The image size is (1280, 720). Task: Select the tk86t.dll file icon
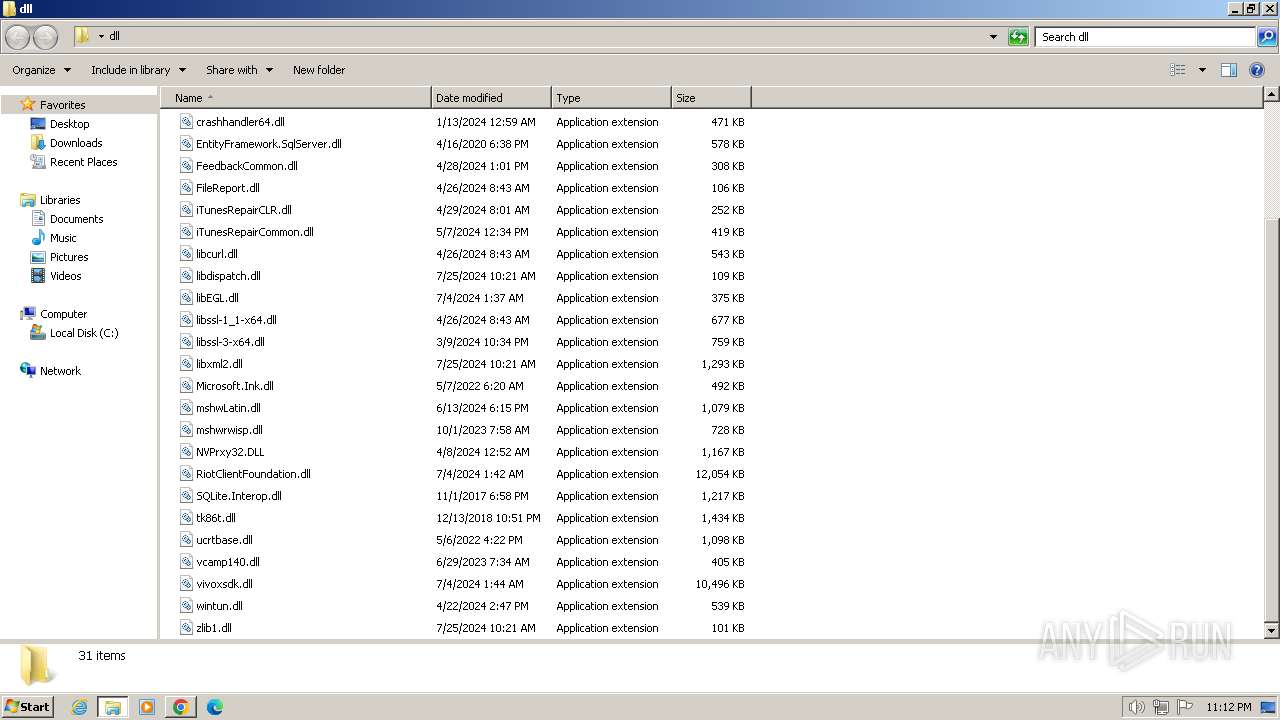click(186, 518)
